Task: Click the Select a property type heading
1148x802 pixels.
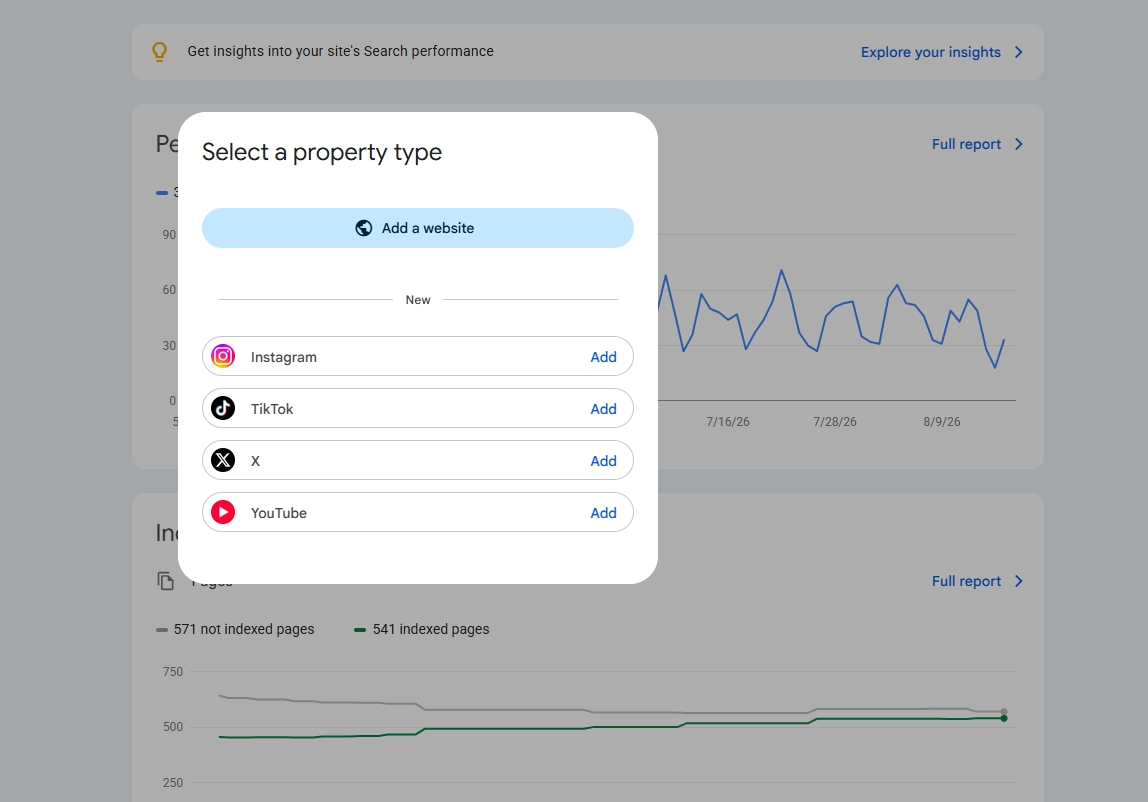Action: click(x=322, y=152)
